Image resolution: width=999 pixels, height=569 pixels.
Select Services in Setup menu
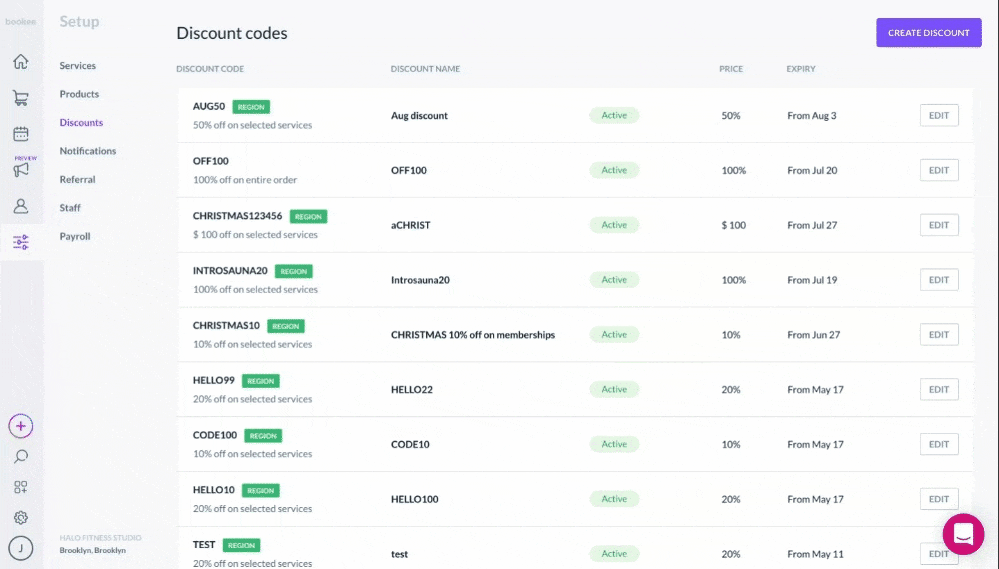pos(78,66)
